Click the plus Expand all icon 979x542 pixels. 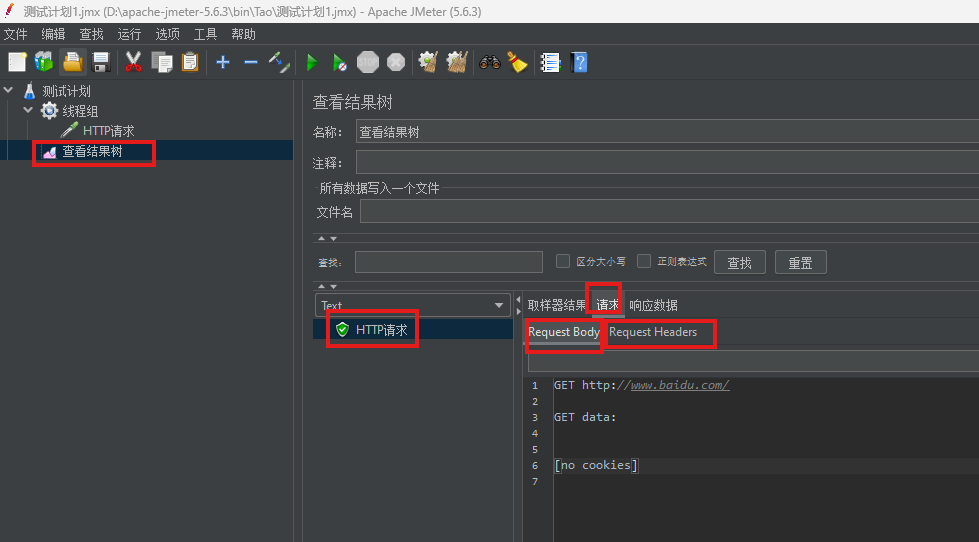(x=223, y=62)
